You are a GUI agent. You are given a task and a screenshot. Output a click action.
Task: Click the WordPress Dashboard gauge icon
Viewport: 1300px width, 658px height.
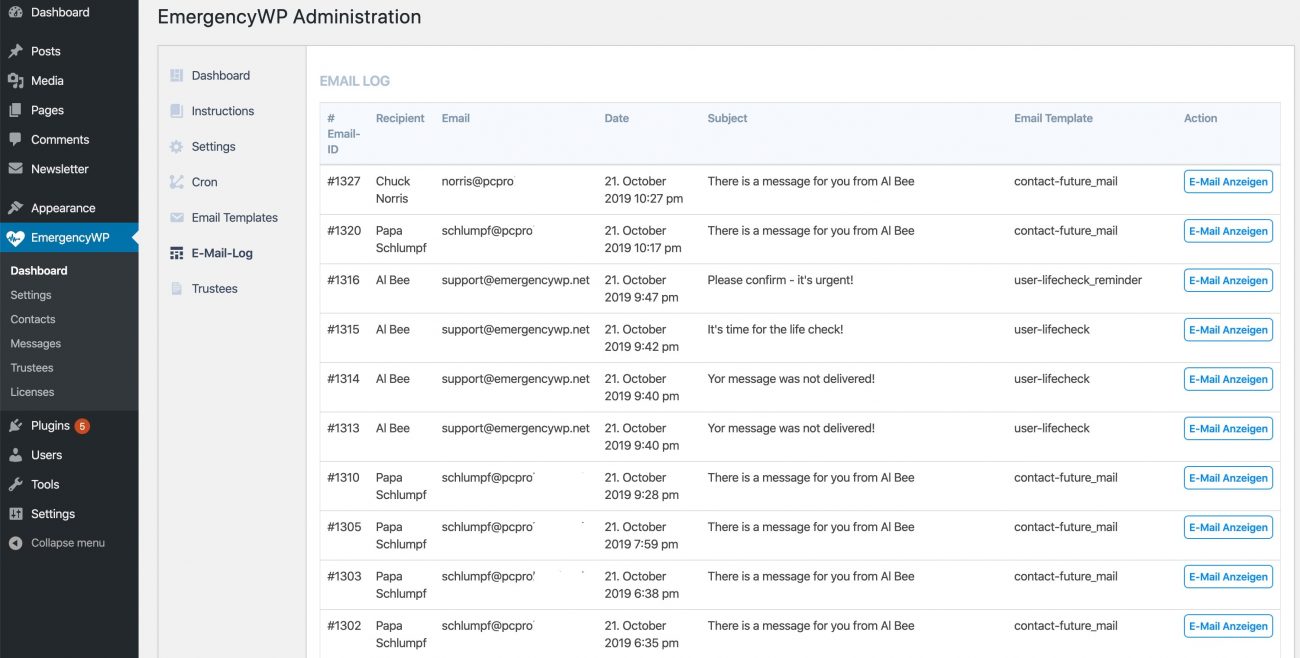(15, 12)
